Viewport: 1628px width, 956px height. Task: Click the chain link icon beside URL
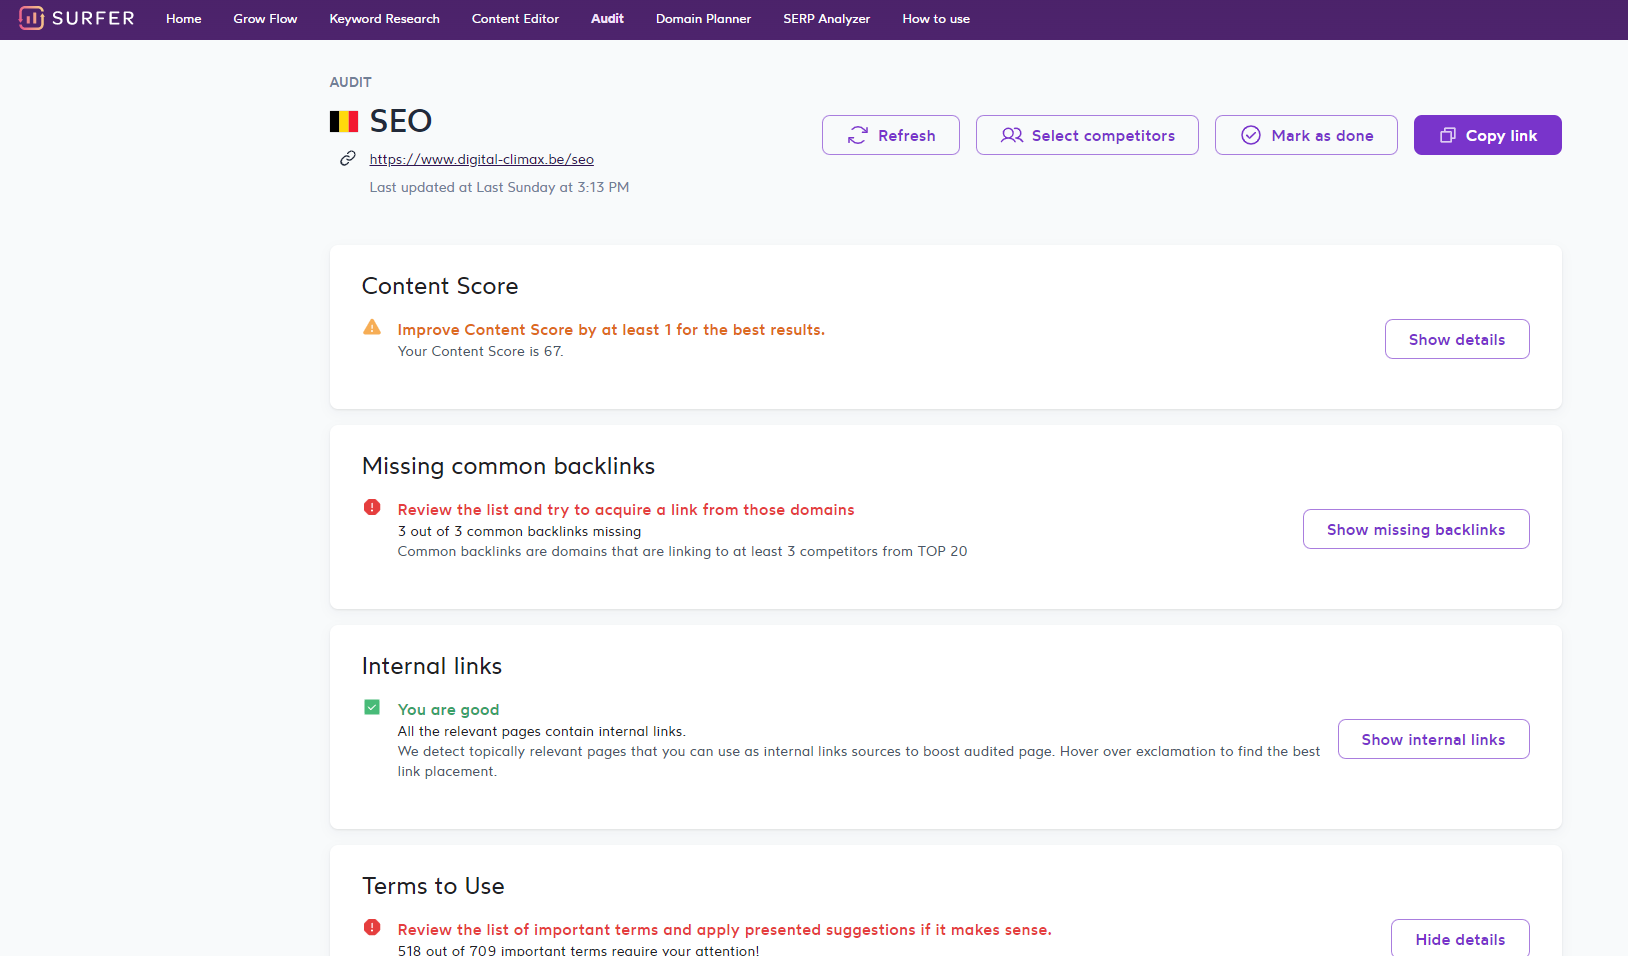[348, 158]
